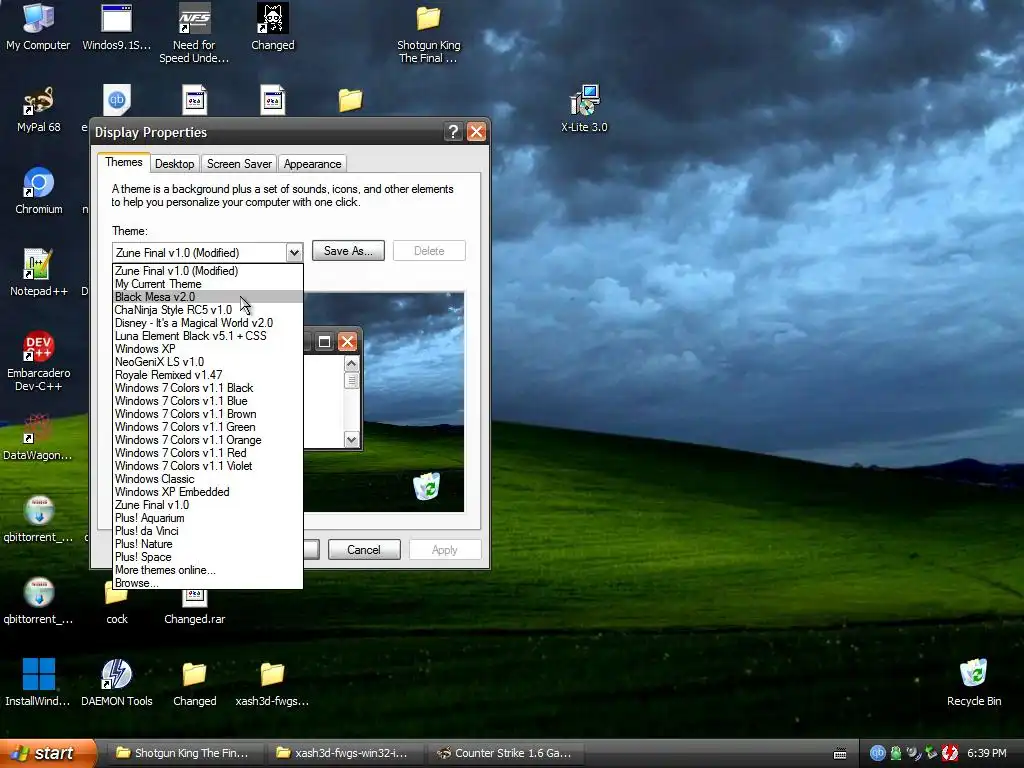Click the qBittorrent tray icon
This screenshot has height=768, width=1024.
pos(877,753)
